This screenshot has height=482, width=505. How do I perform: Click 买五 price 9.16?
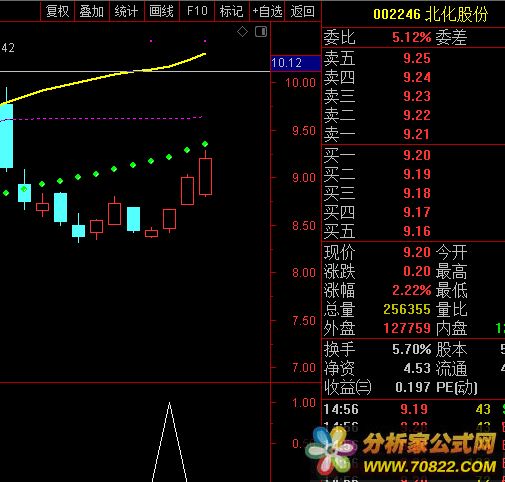(x=417, y=231)
